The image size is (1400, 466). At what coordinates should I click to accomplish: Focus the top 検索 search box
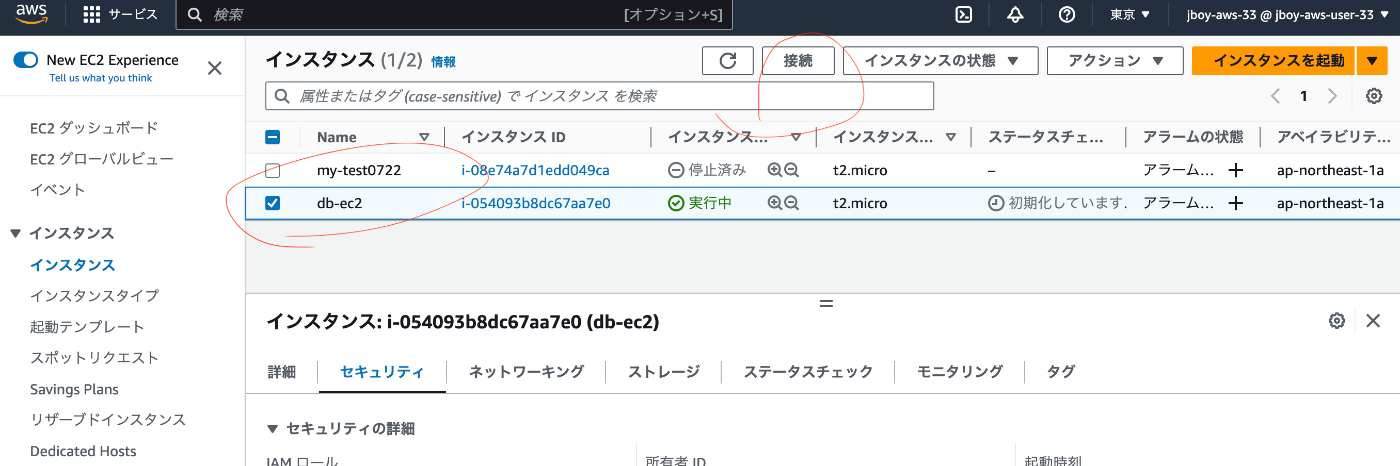coord(454,15)
